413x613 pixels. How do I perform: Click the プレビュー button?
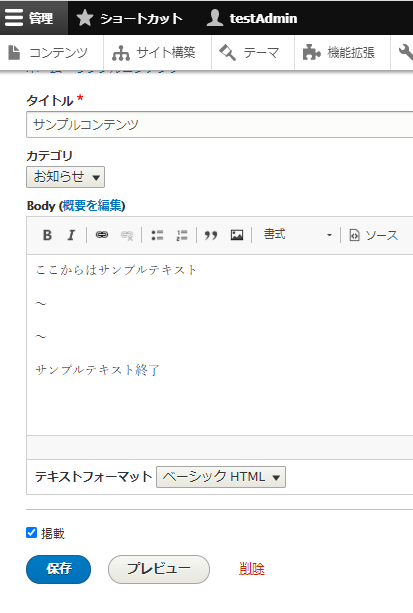coord(159,569)
